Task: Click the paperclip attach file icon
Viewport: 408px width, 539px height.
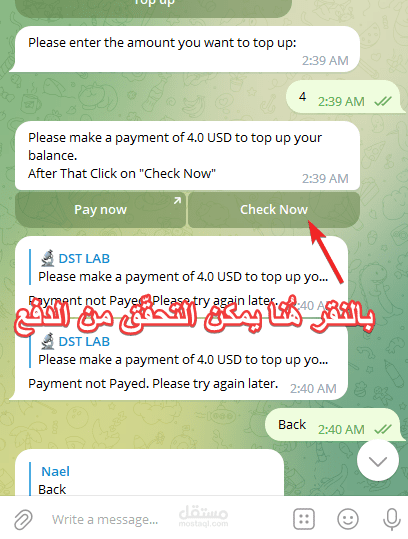Action: point(23,519)
